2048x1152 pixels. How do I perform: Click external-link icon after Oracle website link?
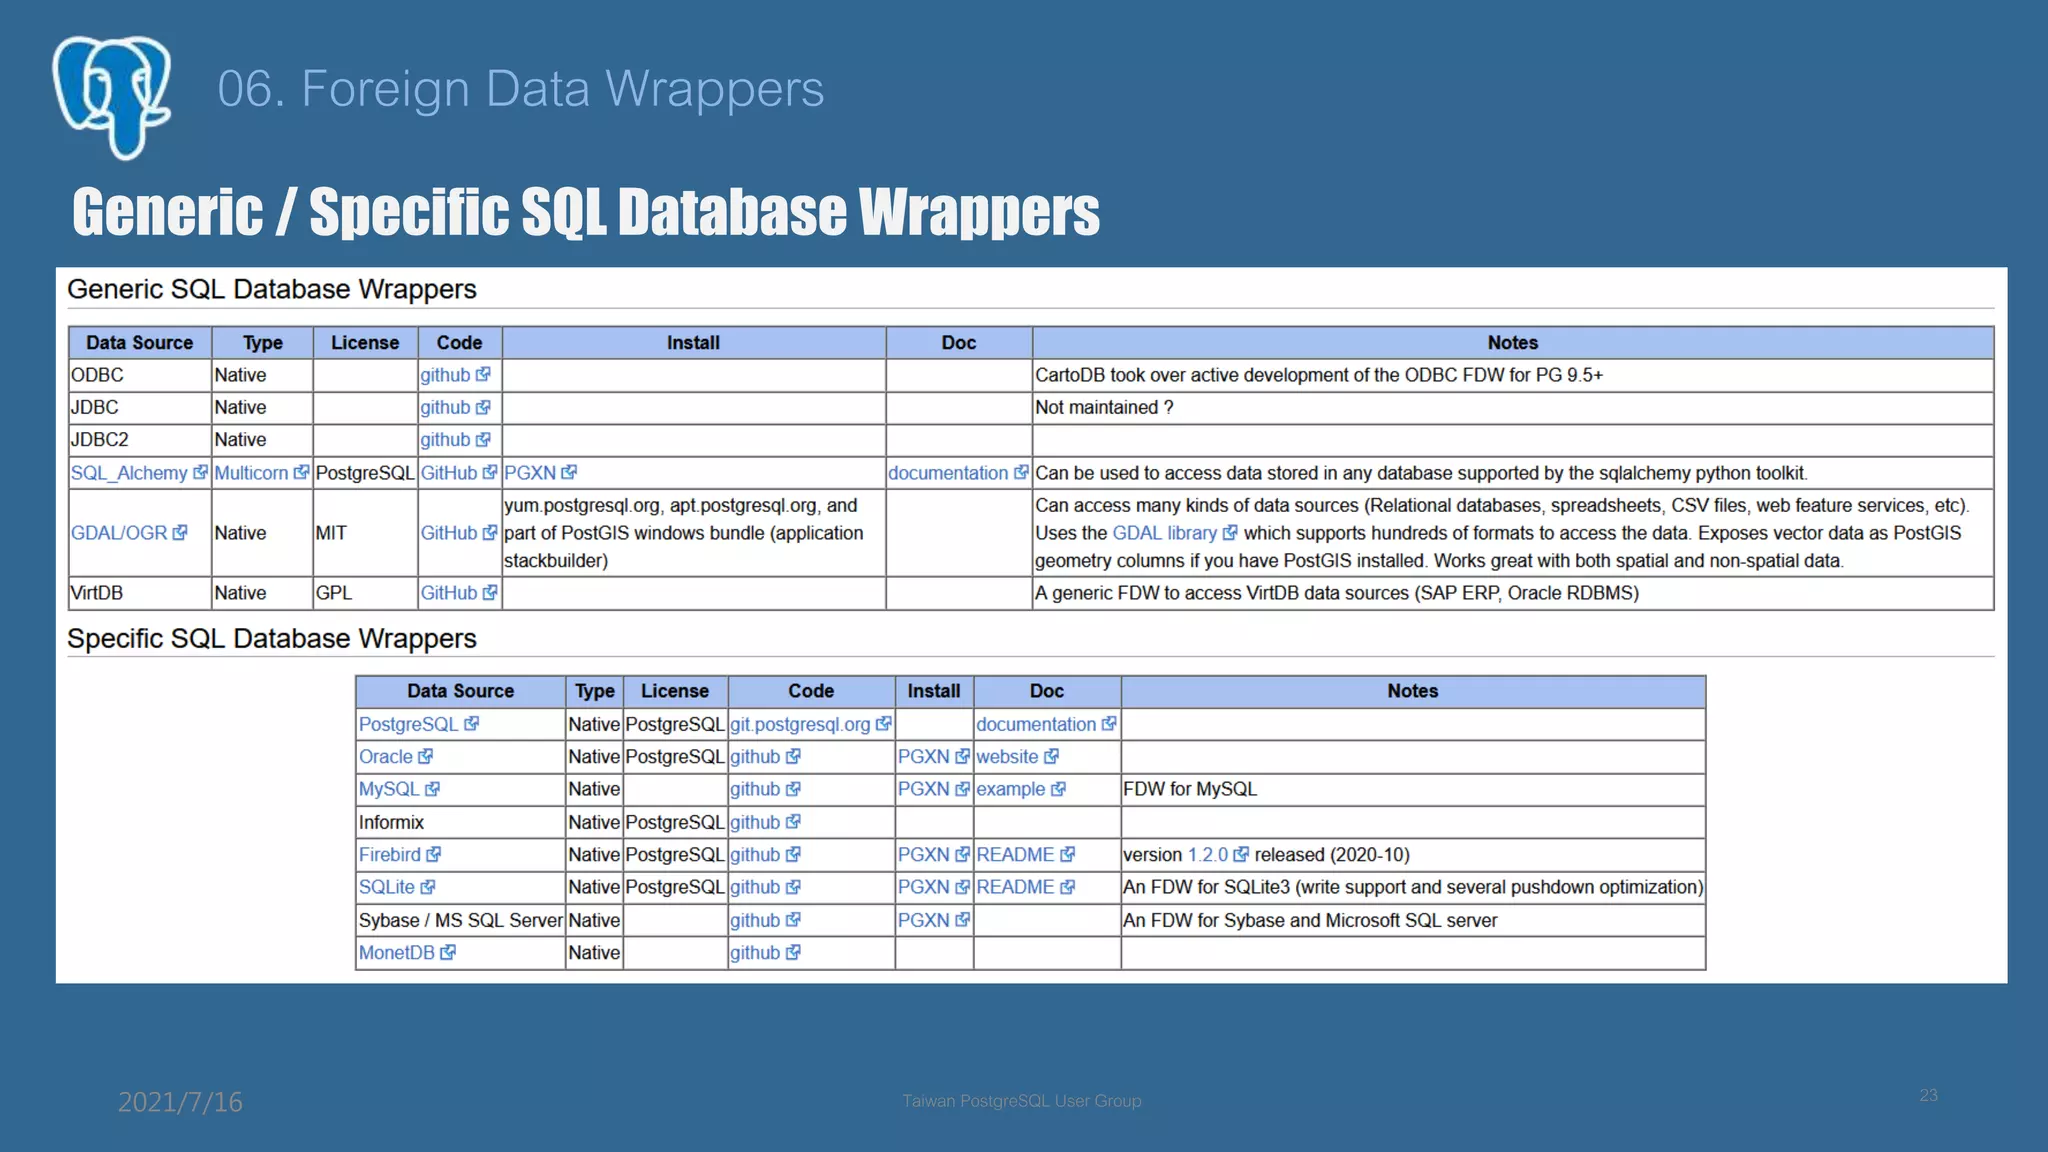pos(1051,756)
